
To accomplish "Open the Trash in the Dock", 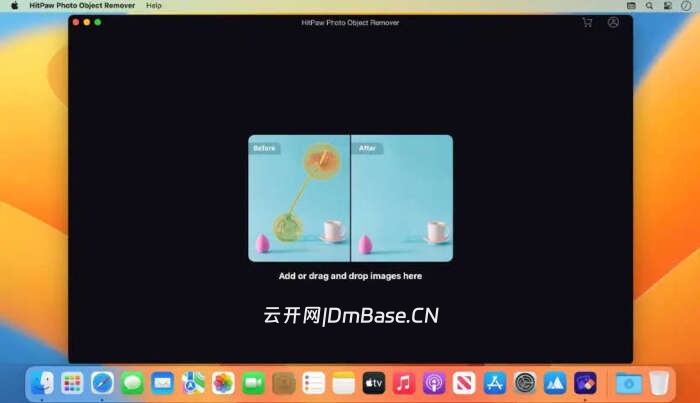I will tap(659, 383).
